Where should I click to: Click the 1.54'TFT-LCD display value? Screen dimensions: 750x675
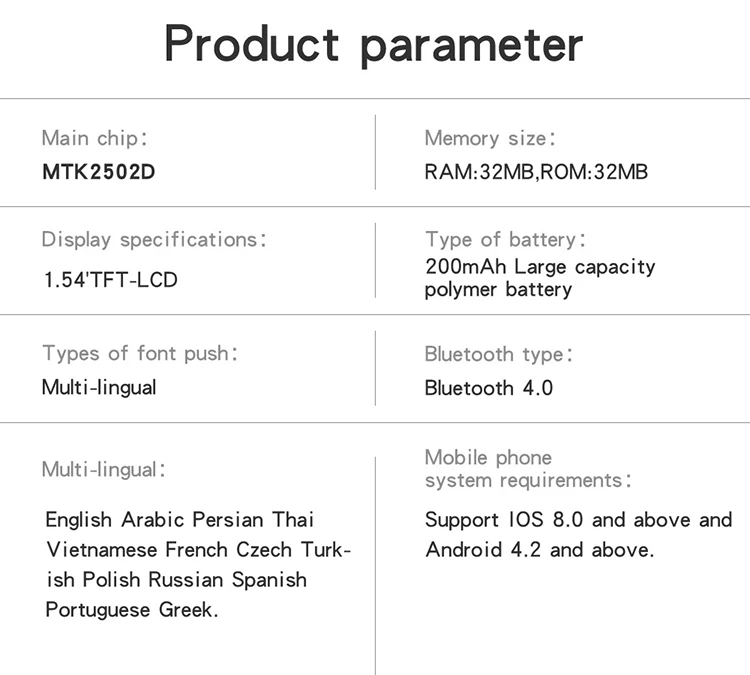click(x=110, y=280)
